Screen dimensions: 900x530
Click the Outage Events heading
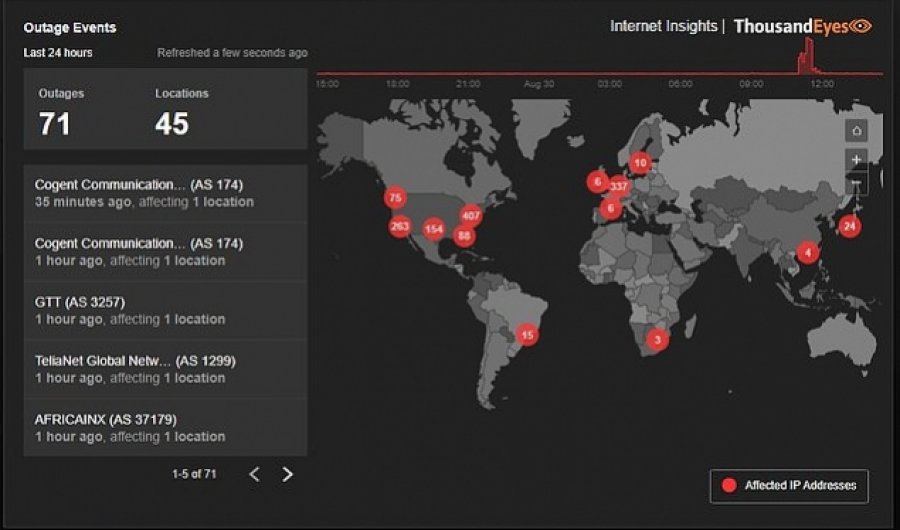coord(70,28)
